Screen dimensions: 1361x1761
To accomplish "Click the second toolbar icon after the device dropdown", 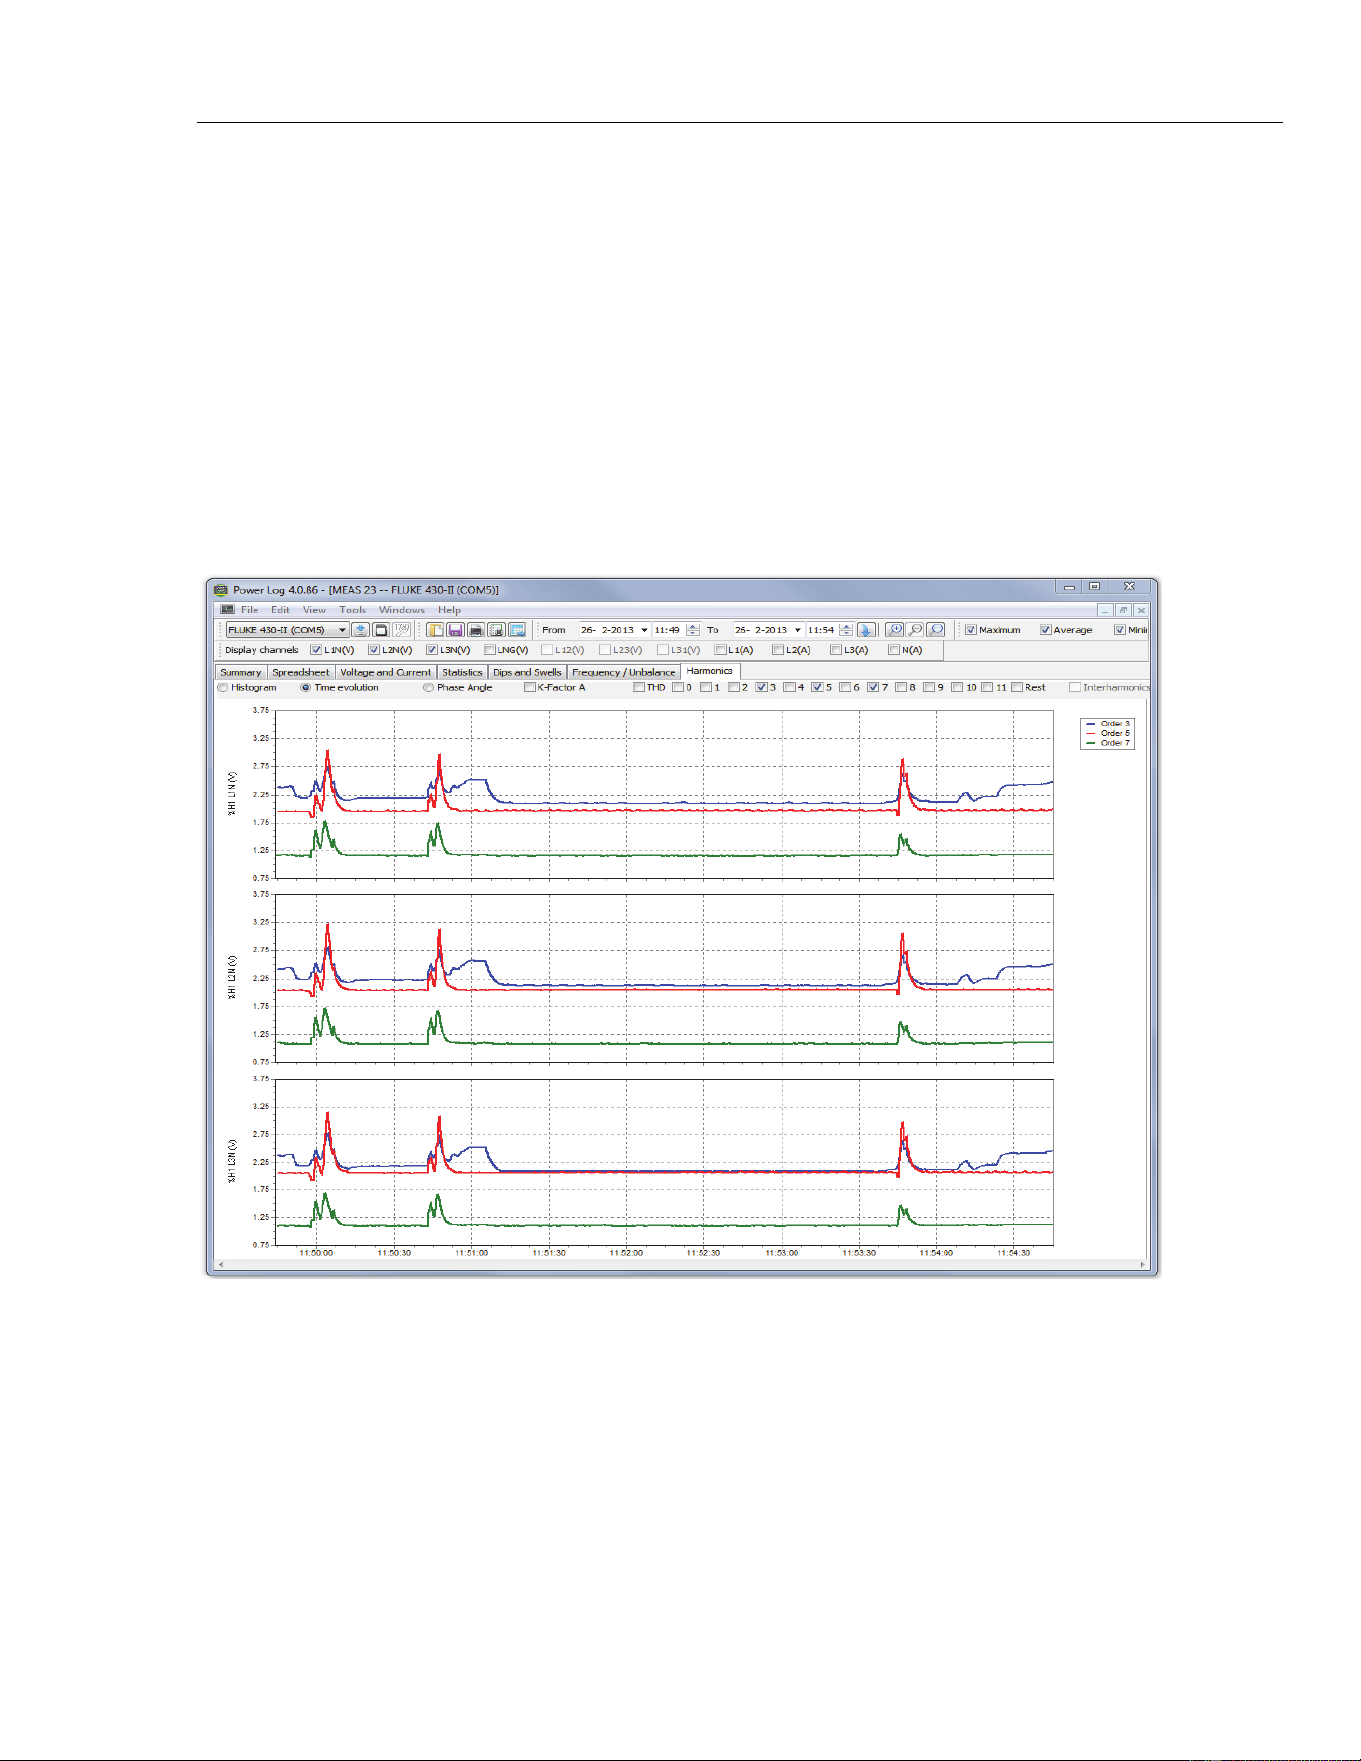I will 381,630.
